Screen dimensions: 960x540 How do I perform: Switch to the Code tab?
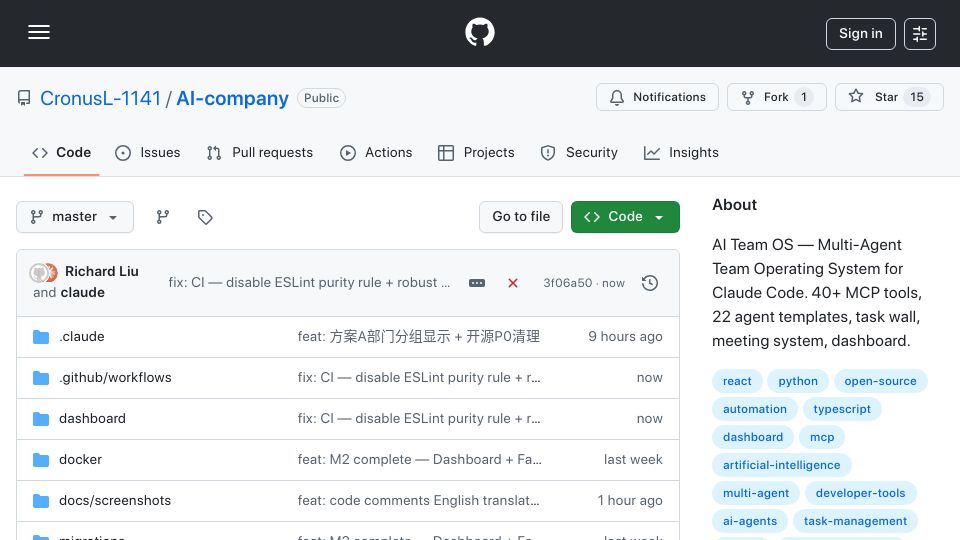pos(61,152)
